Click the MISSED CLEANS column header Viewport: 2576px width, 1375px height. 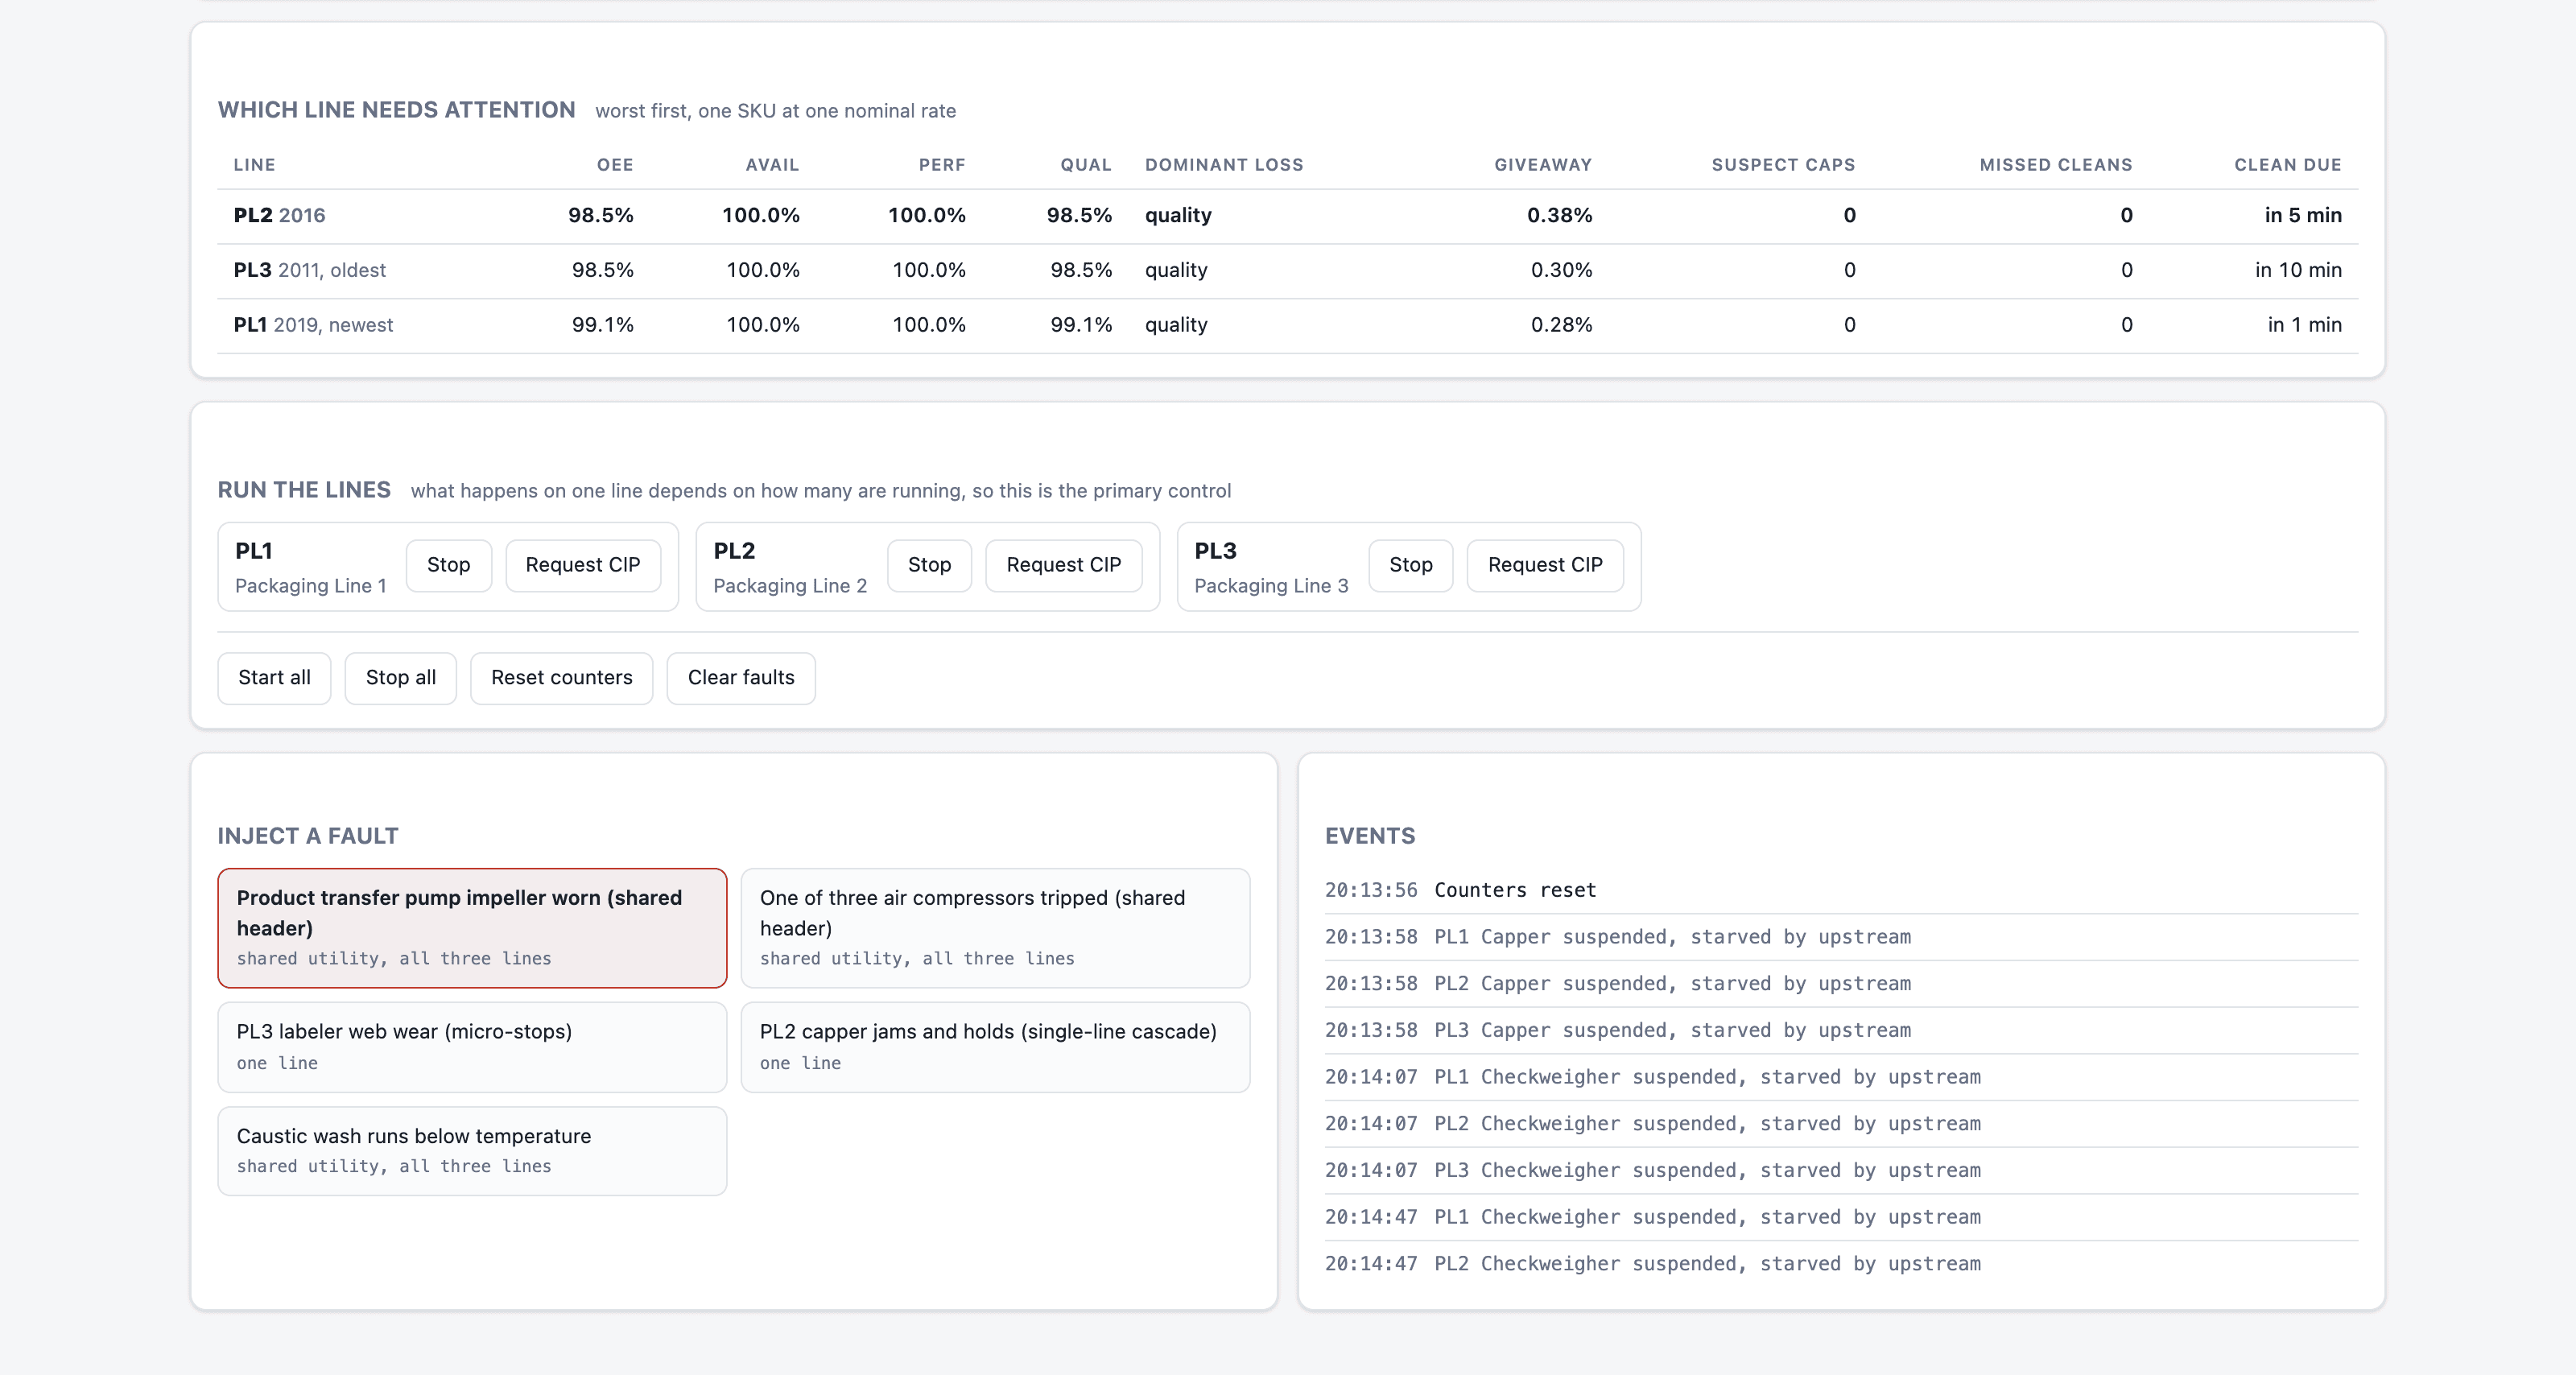[x=2056, y=165]
